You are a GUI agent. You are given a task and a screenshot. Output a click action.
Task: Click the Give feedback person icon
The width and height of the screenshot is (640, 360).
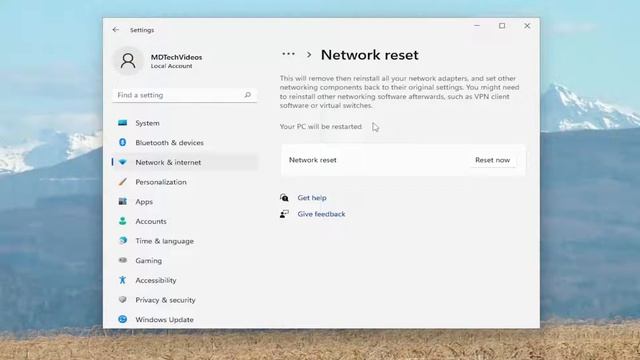point(284,214)
